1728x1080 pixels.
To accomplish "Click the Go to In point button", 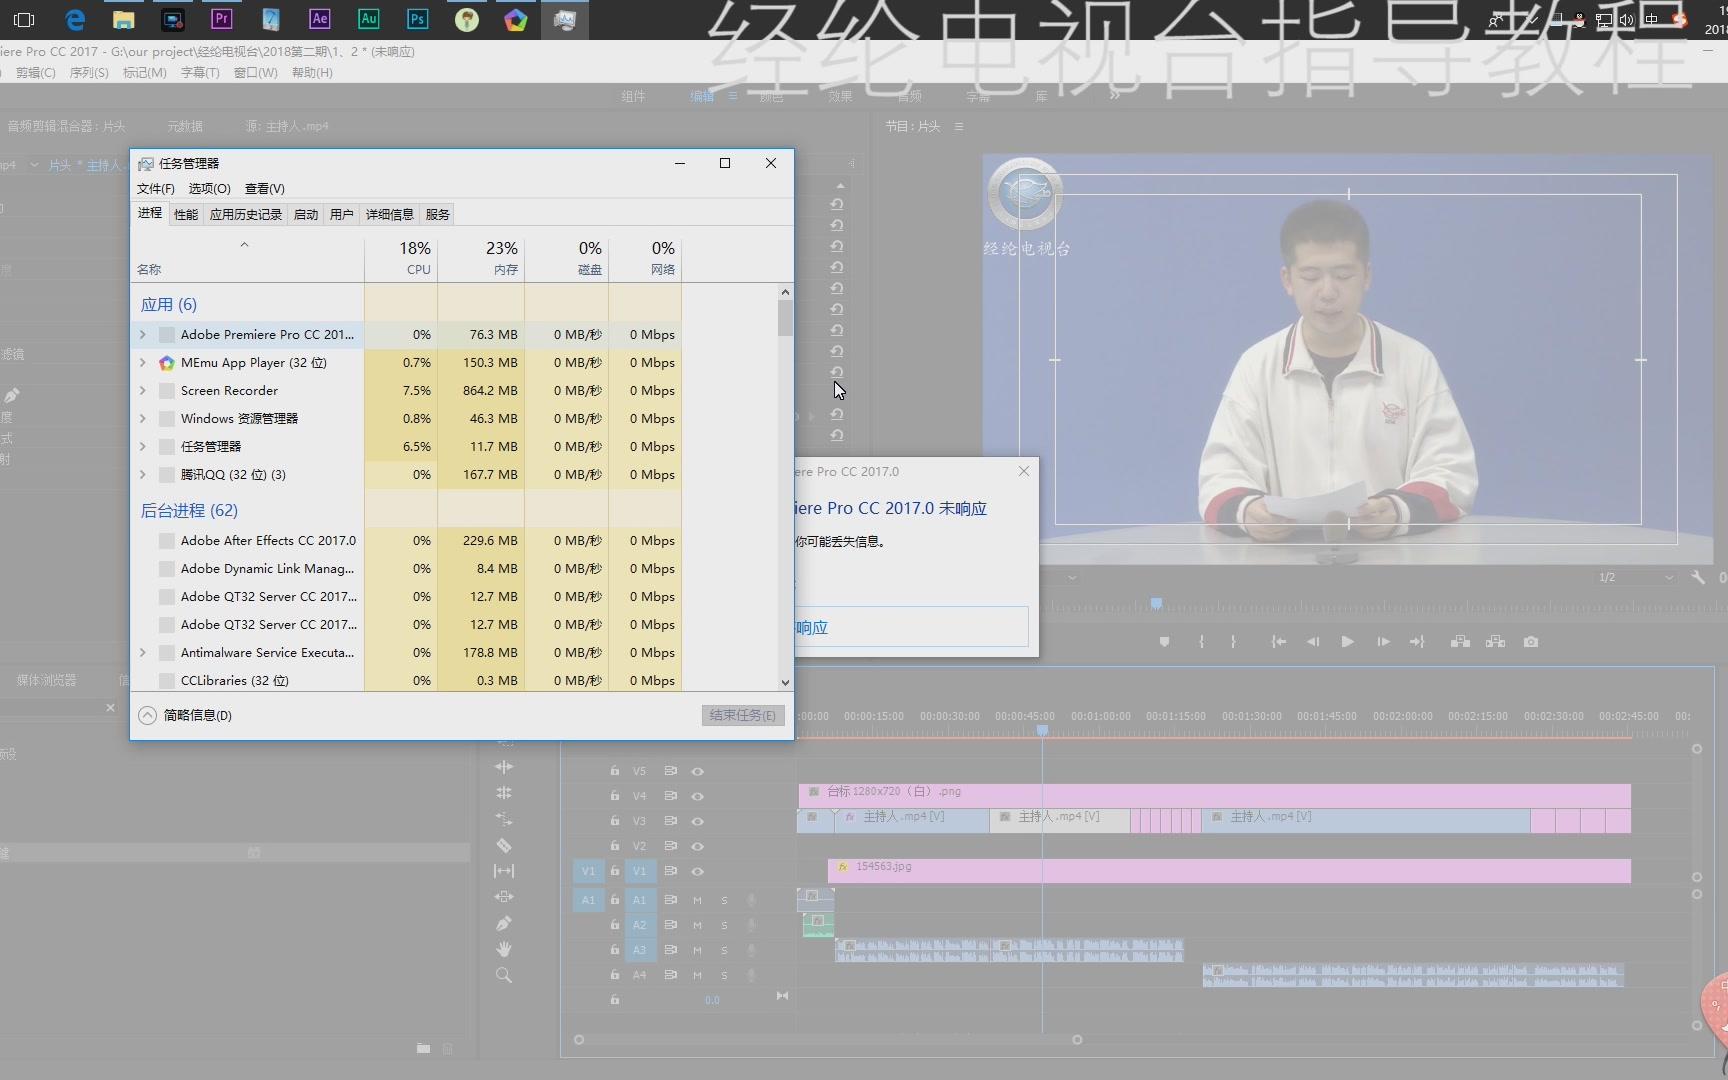I will click(1278, 642).
